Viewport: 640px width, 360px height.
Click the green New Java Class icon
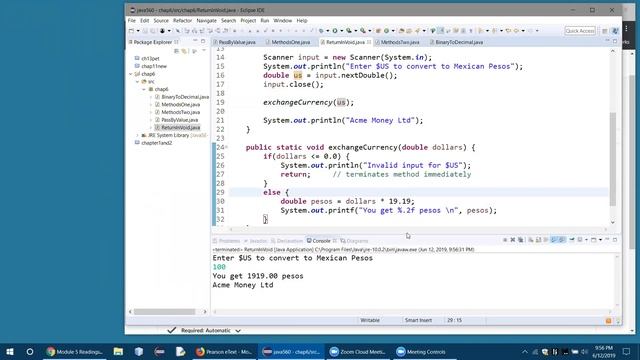tap(387, 31)
